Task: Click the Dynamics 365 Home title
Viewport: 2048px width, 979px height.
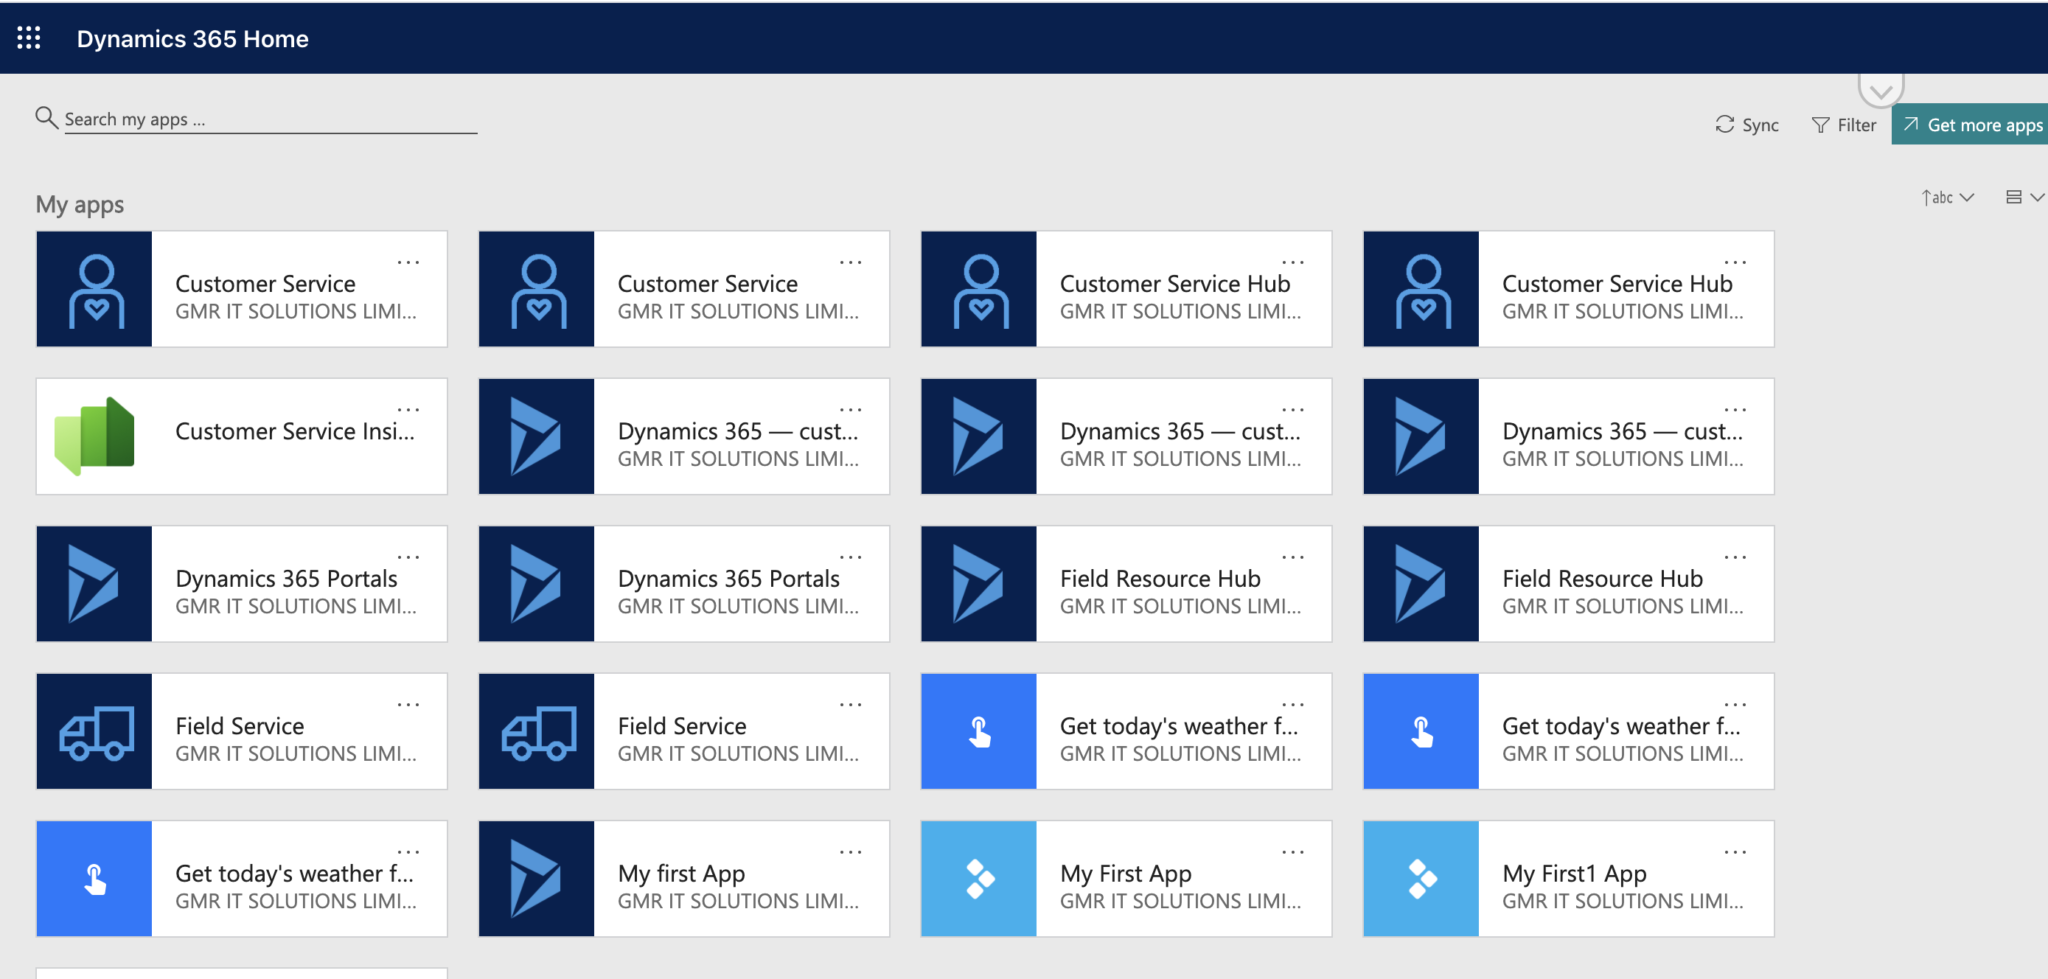Action: coord(193,39)
